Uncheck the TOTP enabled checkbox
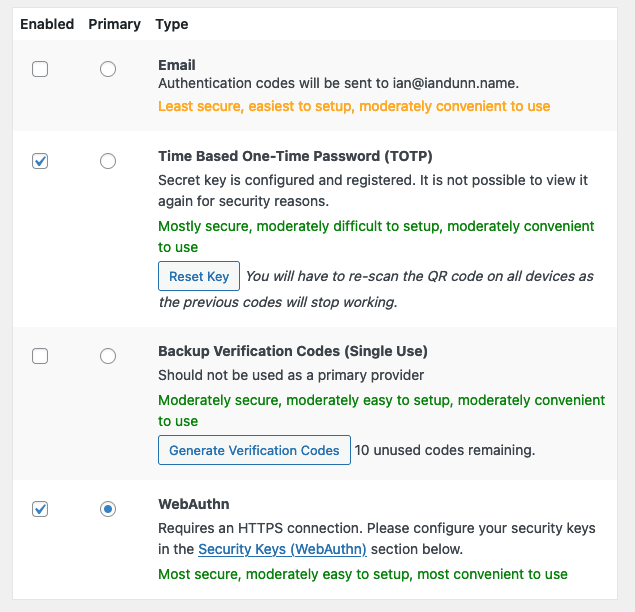Image resolution: width=635 pixels, height=612 pixels. point(40,161)
